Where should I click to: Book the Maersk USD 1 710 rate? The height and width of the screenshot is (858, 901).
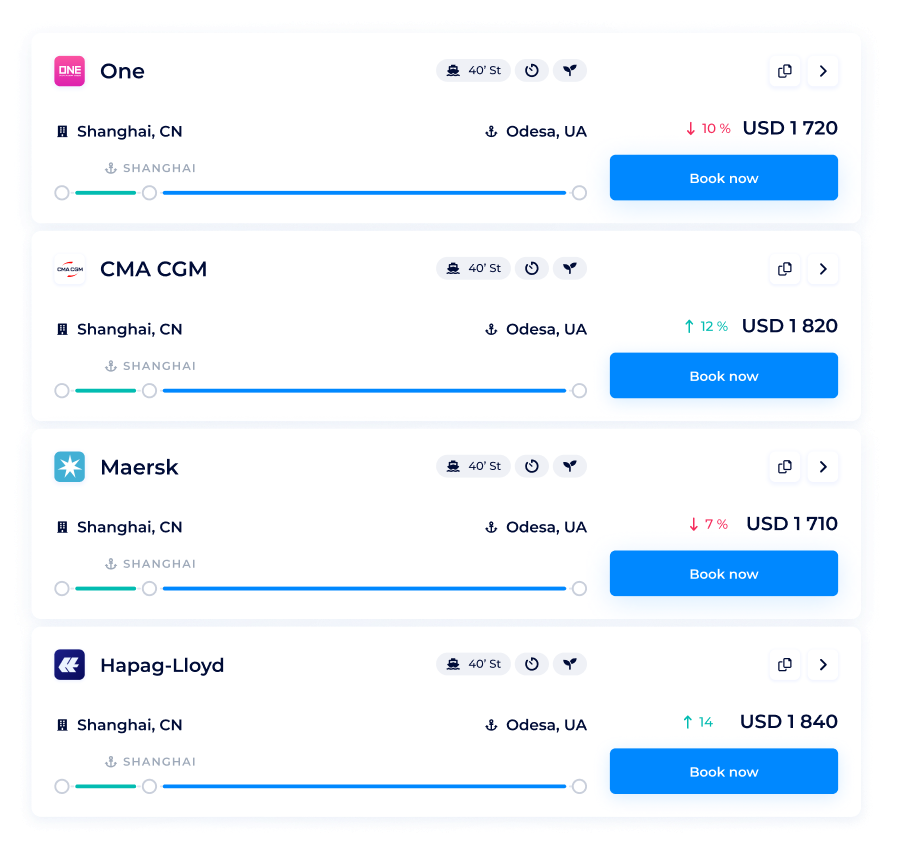723,574
